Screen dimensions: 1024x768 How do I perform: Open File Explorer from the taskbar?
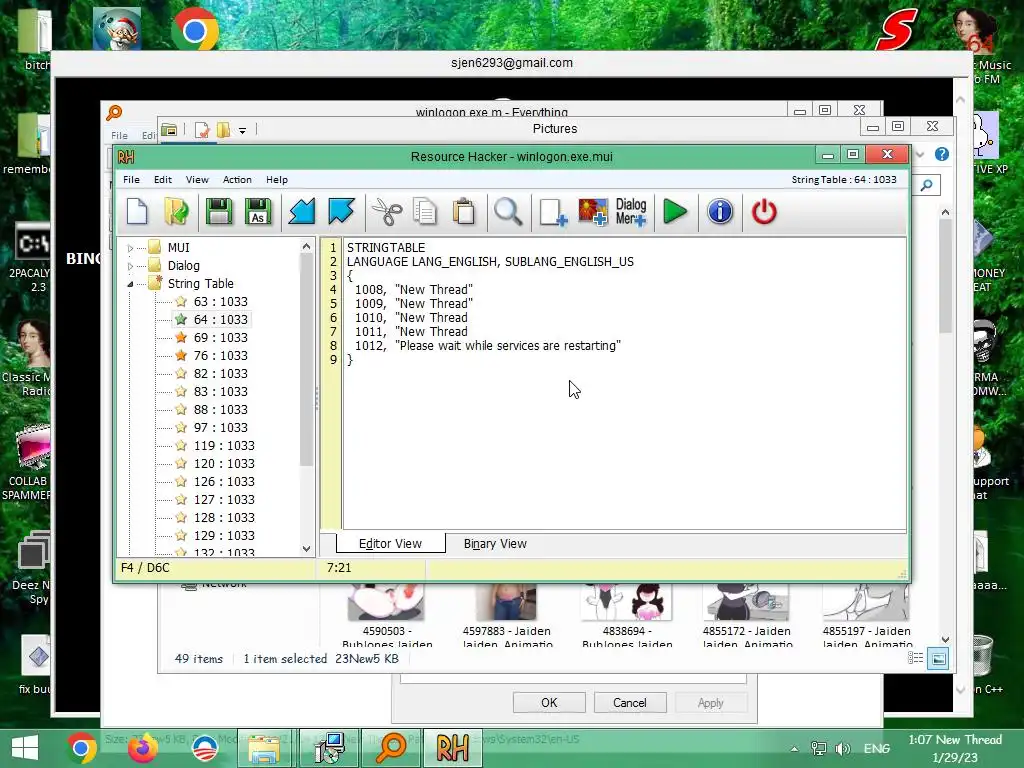point(264,748)
